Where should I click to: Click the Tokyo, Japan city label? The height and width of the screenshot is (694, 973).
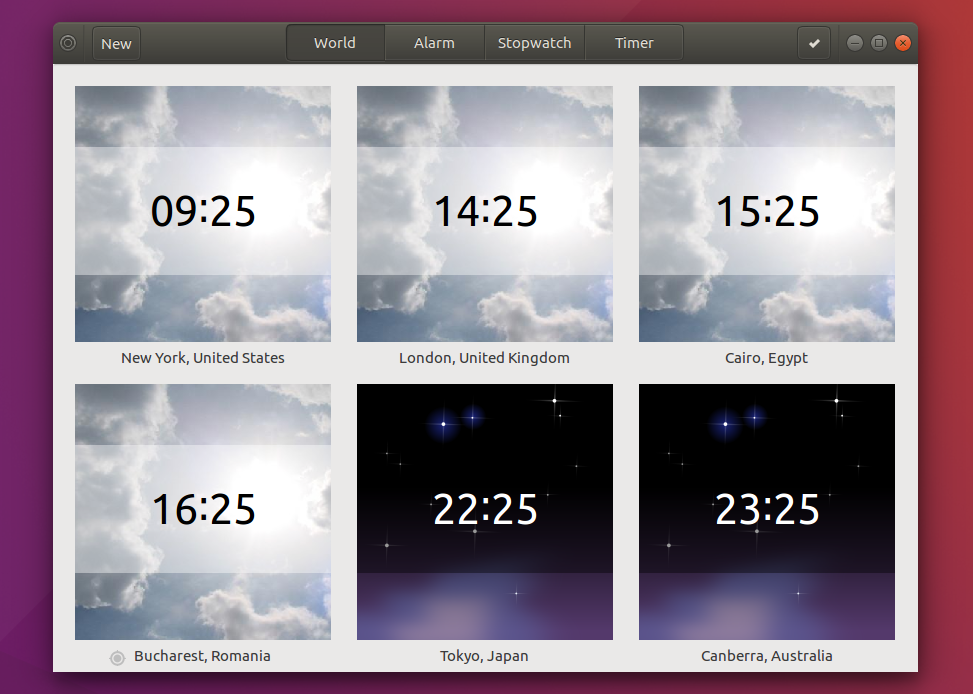pyautogui.click(x=484, y=657)
